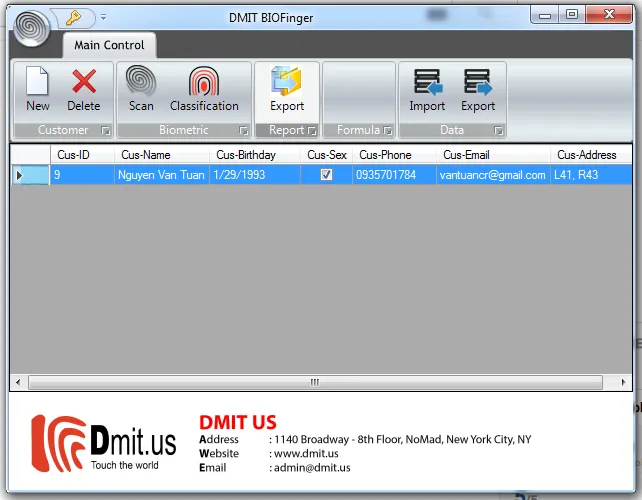Image resolution: width=642 pixels, height=500 pixels.
Task: Select the email cell vantuancr@gmail.com
Action: [x=493, y=175]
